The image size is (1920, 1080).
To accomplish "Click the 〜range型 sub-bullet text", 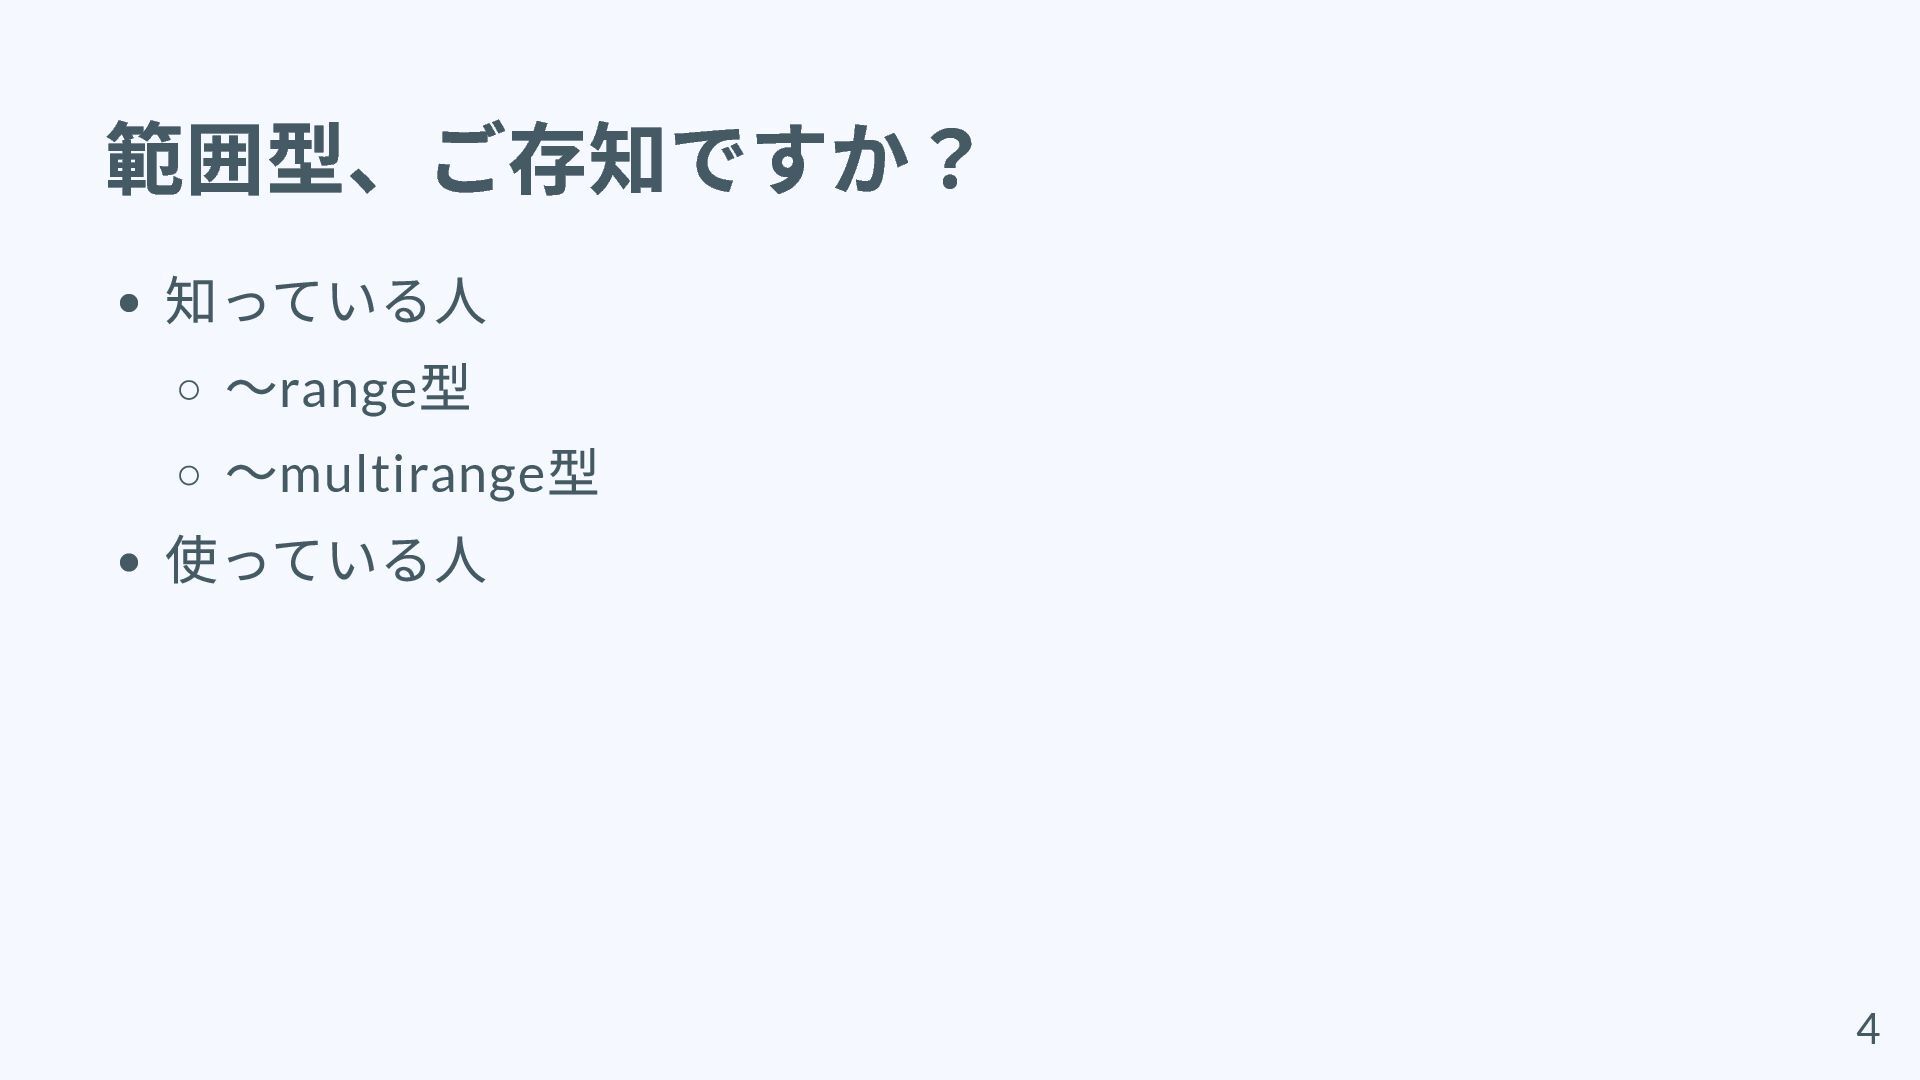I will [x=347, y=387].
